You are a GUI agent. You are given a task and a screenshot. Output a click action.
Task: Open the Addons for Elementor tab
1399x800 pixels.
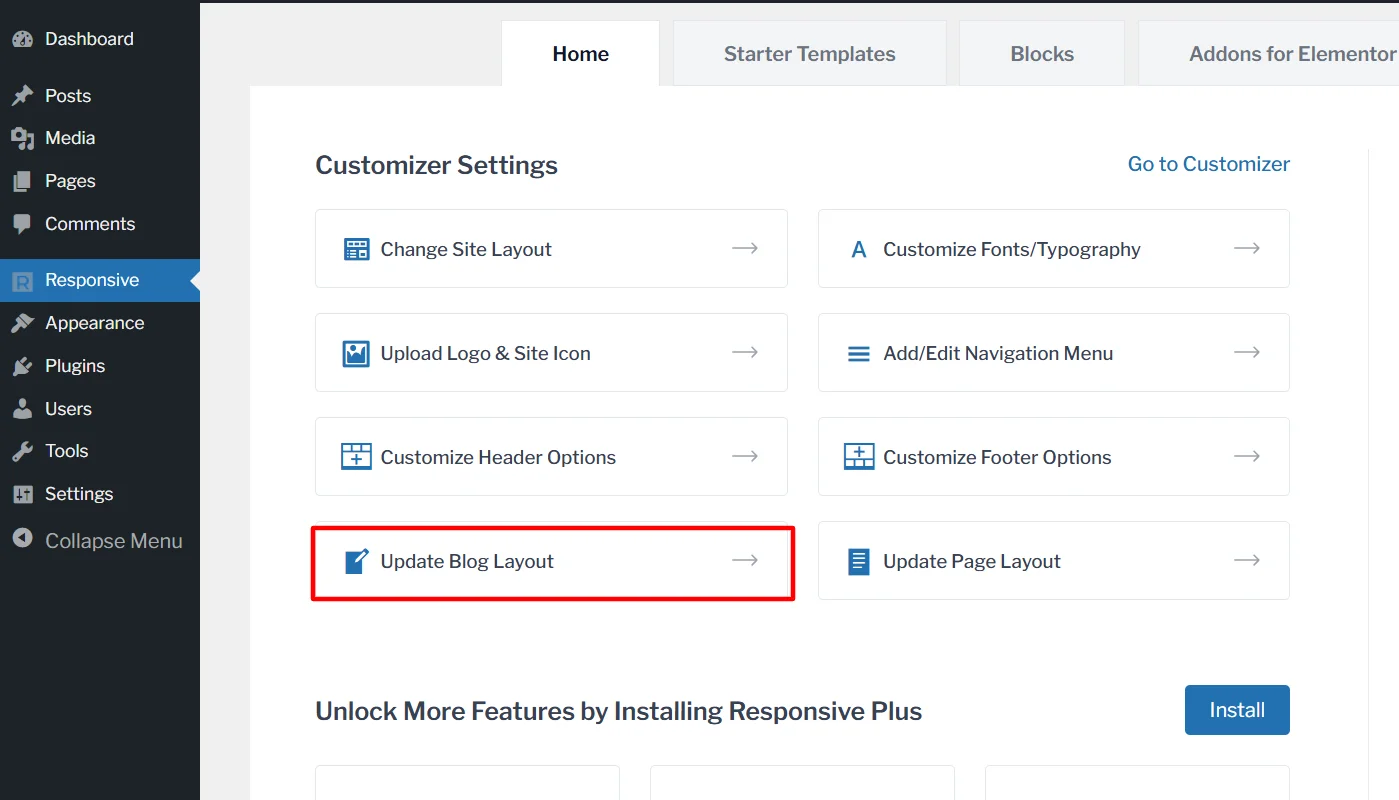[1268, 54]
